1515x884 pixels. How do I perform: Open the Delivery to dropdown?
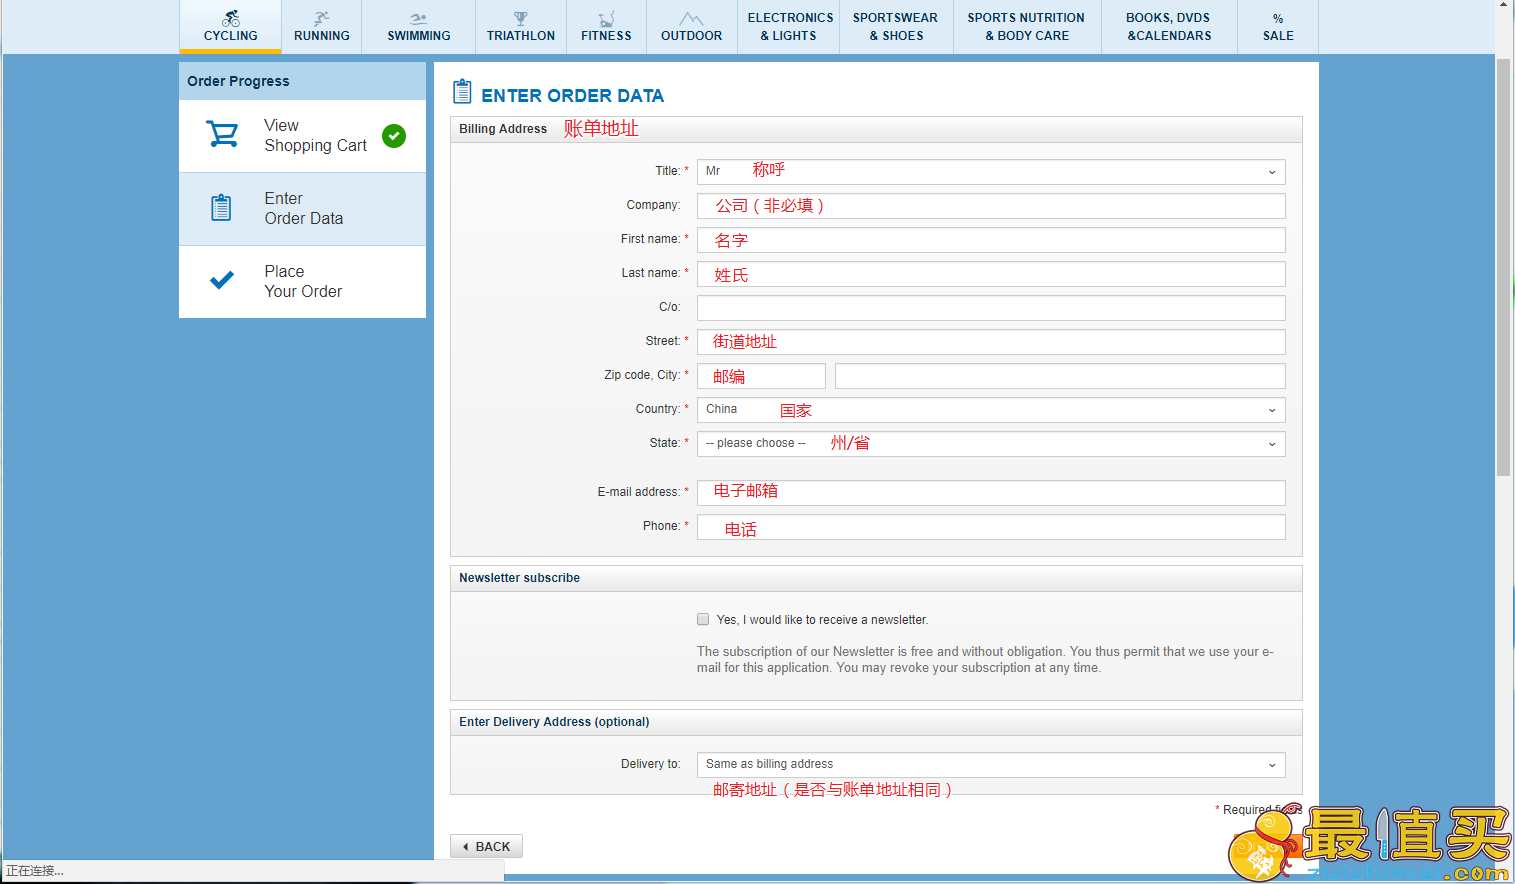point(991,765)
